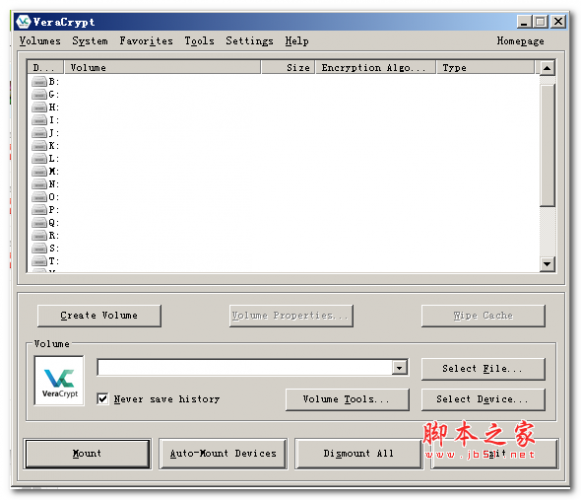Screen dimensions: 581x500
Task: Open the volume path dropdown arrow
Action: [399, 368]
